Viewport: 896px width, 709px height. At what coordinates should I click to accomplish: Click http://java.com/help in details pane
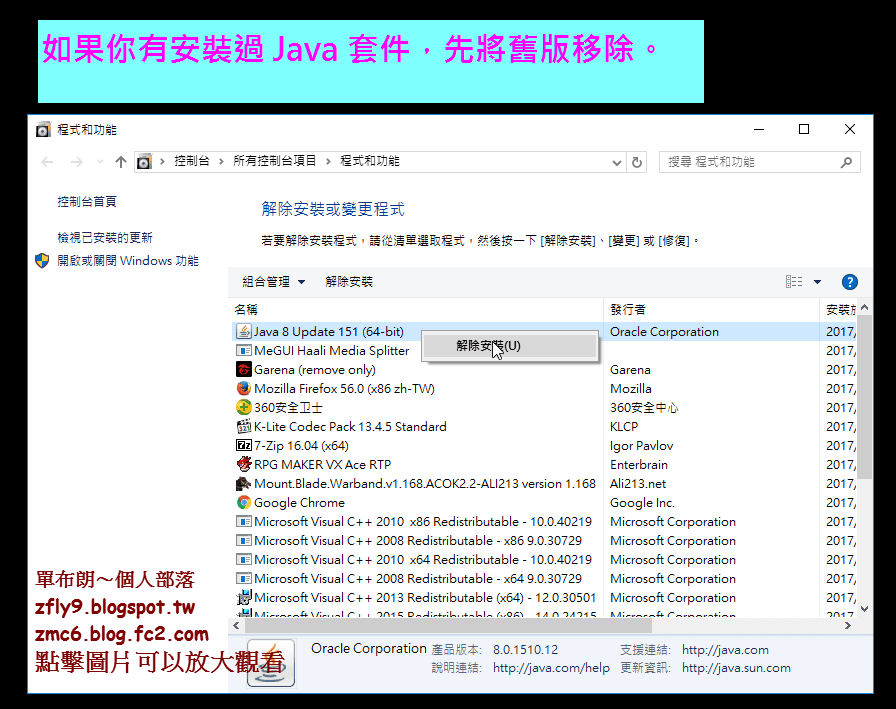tap(551, 668)
